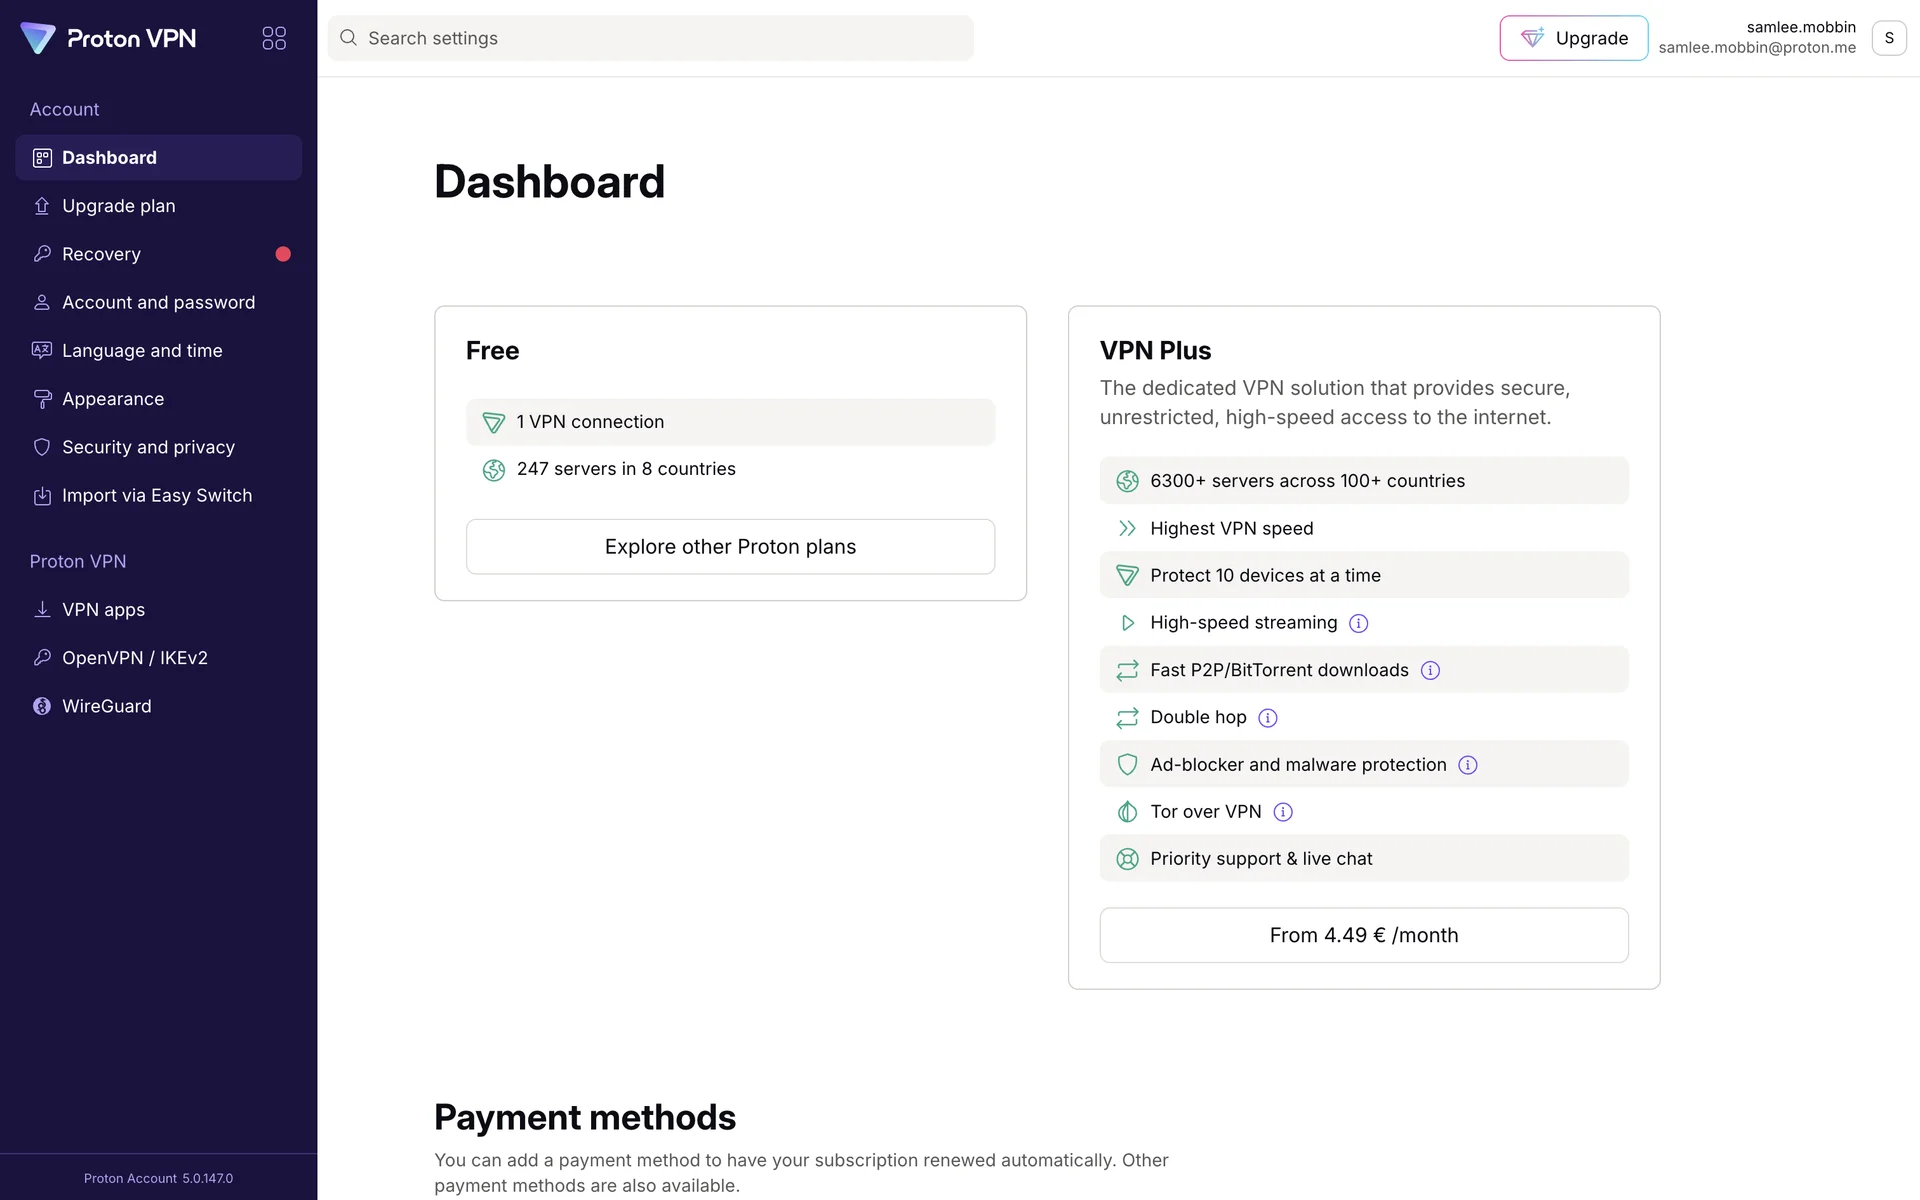Select OpenVPN / IKEv2 menu item
This screenshot has width=1920, height=1200.
point(134,658)
